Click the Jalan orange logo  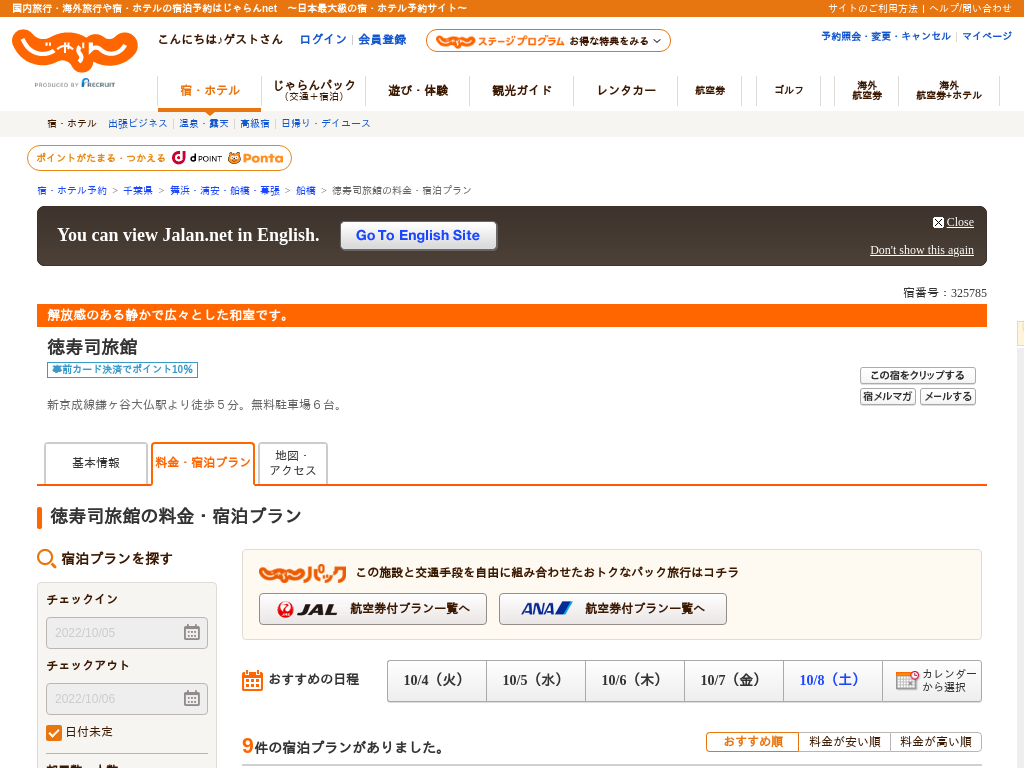tap(74, 50)
